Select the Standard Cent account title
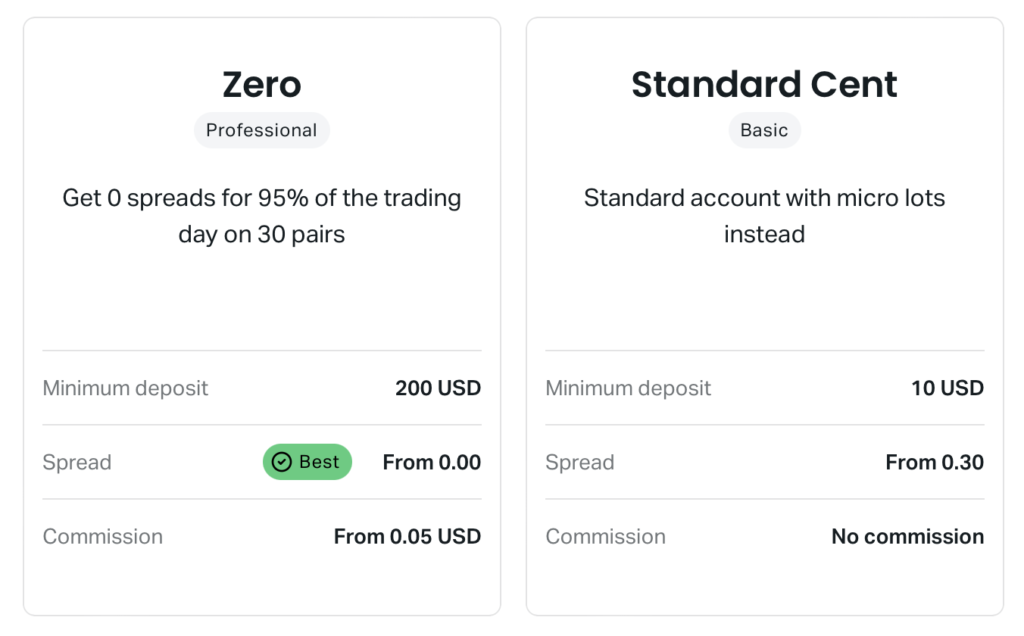This screenshot has width=1024, height=636. click(x=764, y=84)
